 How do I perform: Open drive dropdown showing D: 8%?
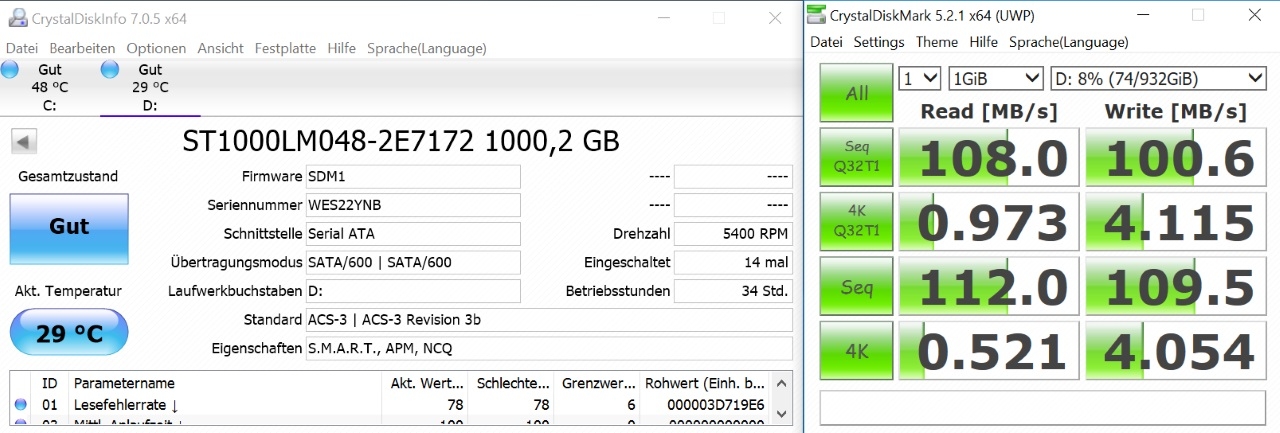[x=1159, y=78]
